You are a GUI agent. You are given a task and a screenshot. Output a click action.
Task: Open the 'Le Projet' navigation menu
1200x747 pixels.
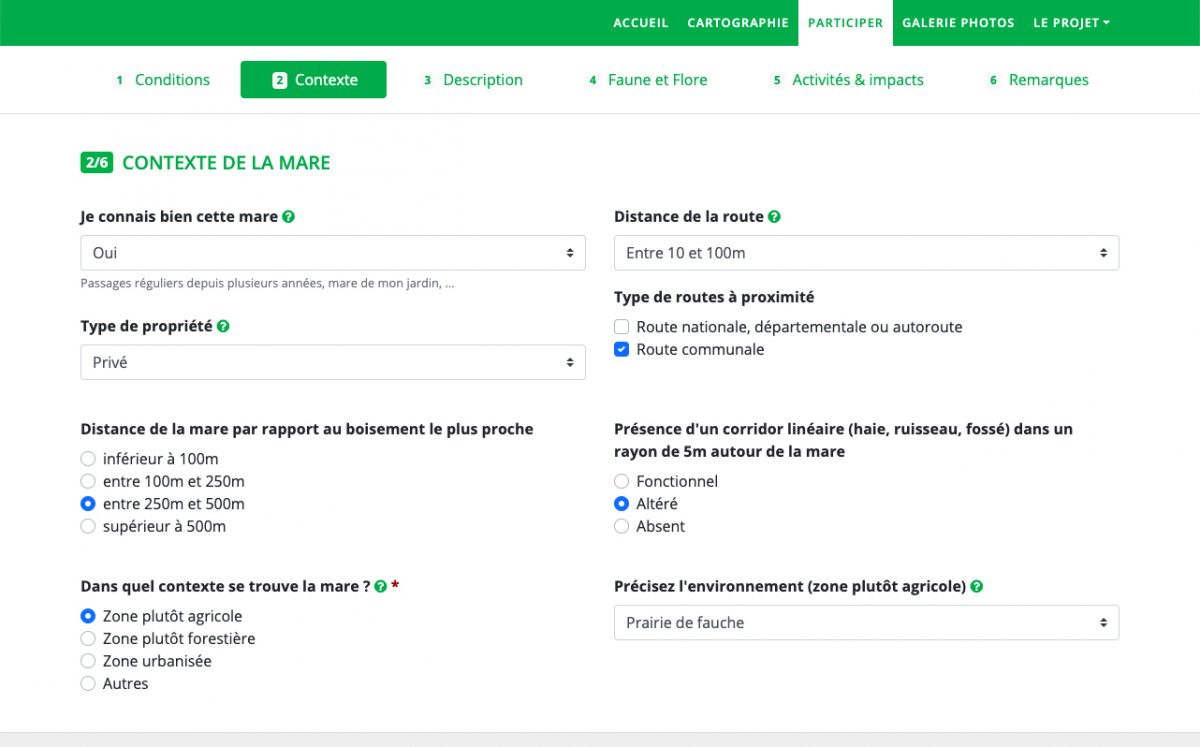1071,22
